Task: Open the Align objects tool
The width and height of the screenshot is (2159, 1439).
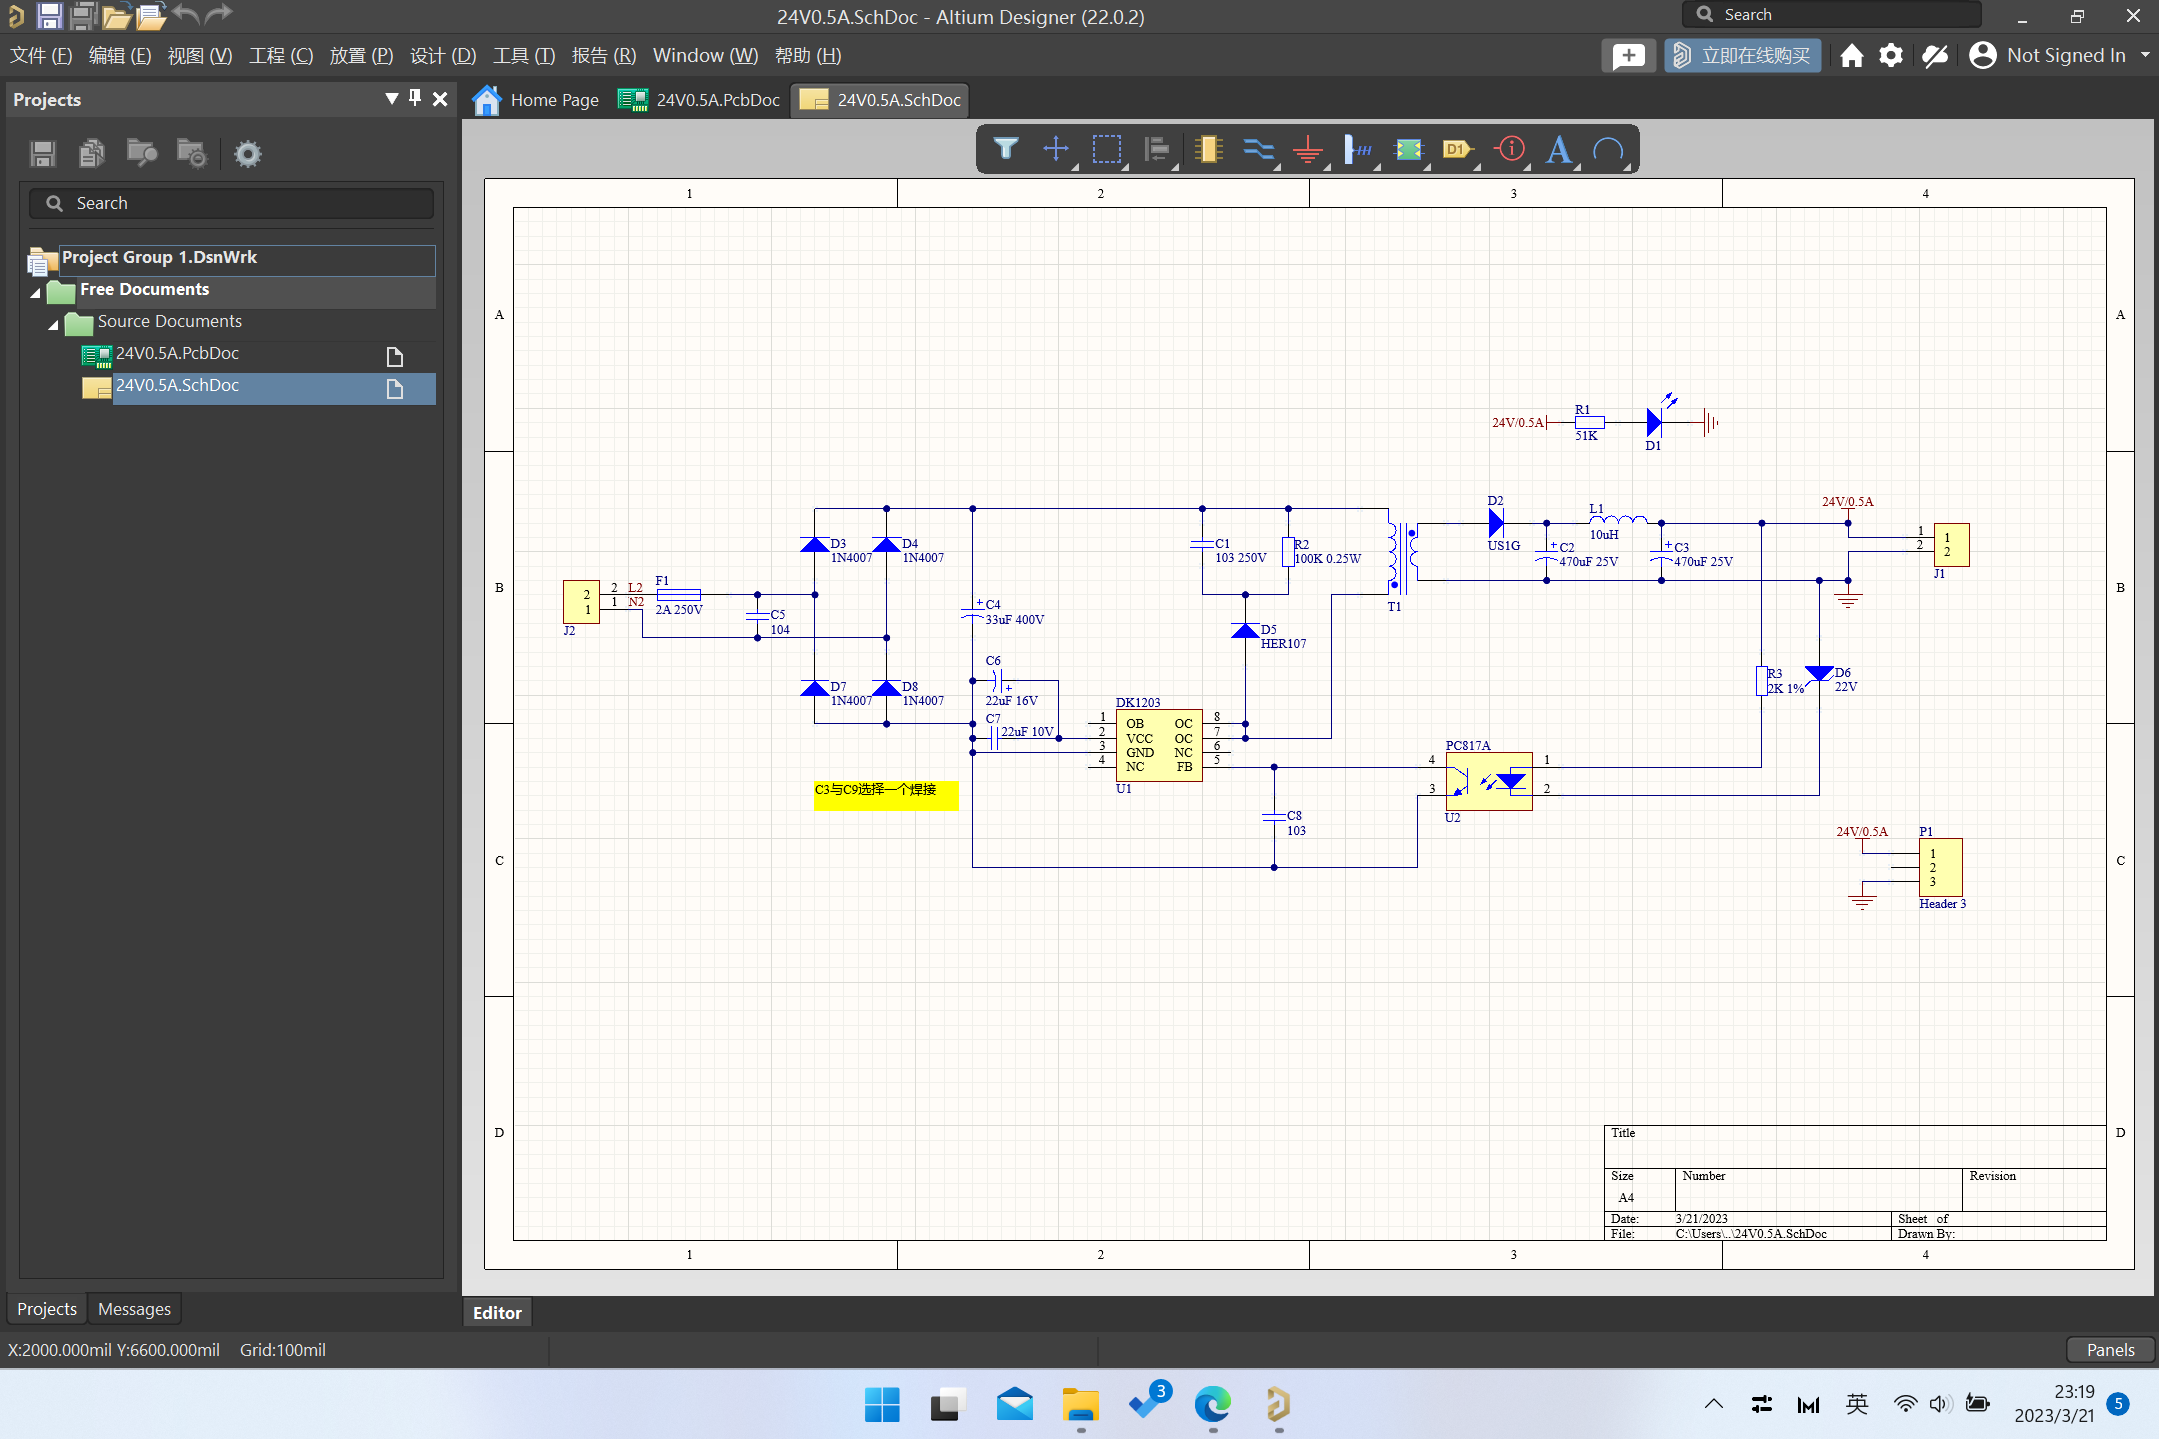Action: (x=1157, y=150)
